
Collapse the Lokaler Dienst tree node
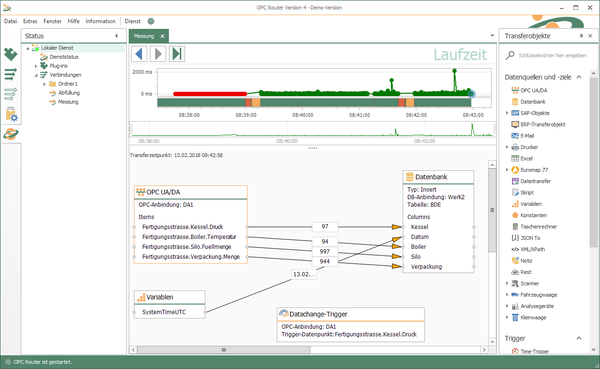pyautogui.click(x=28, y=48)
